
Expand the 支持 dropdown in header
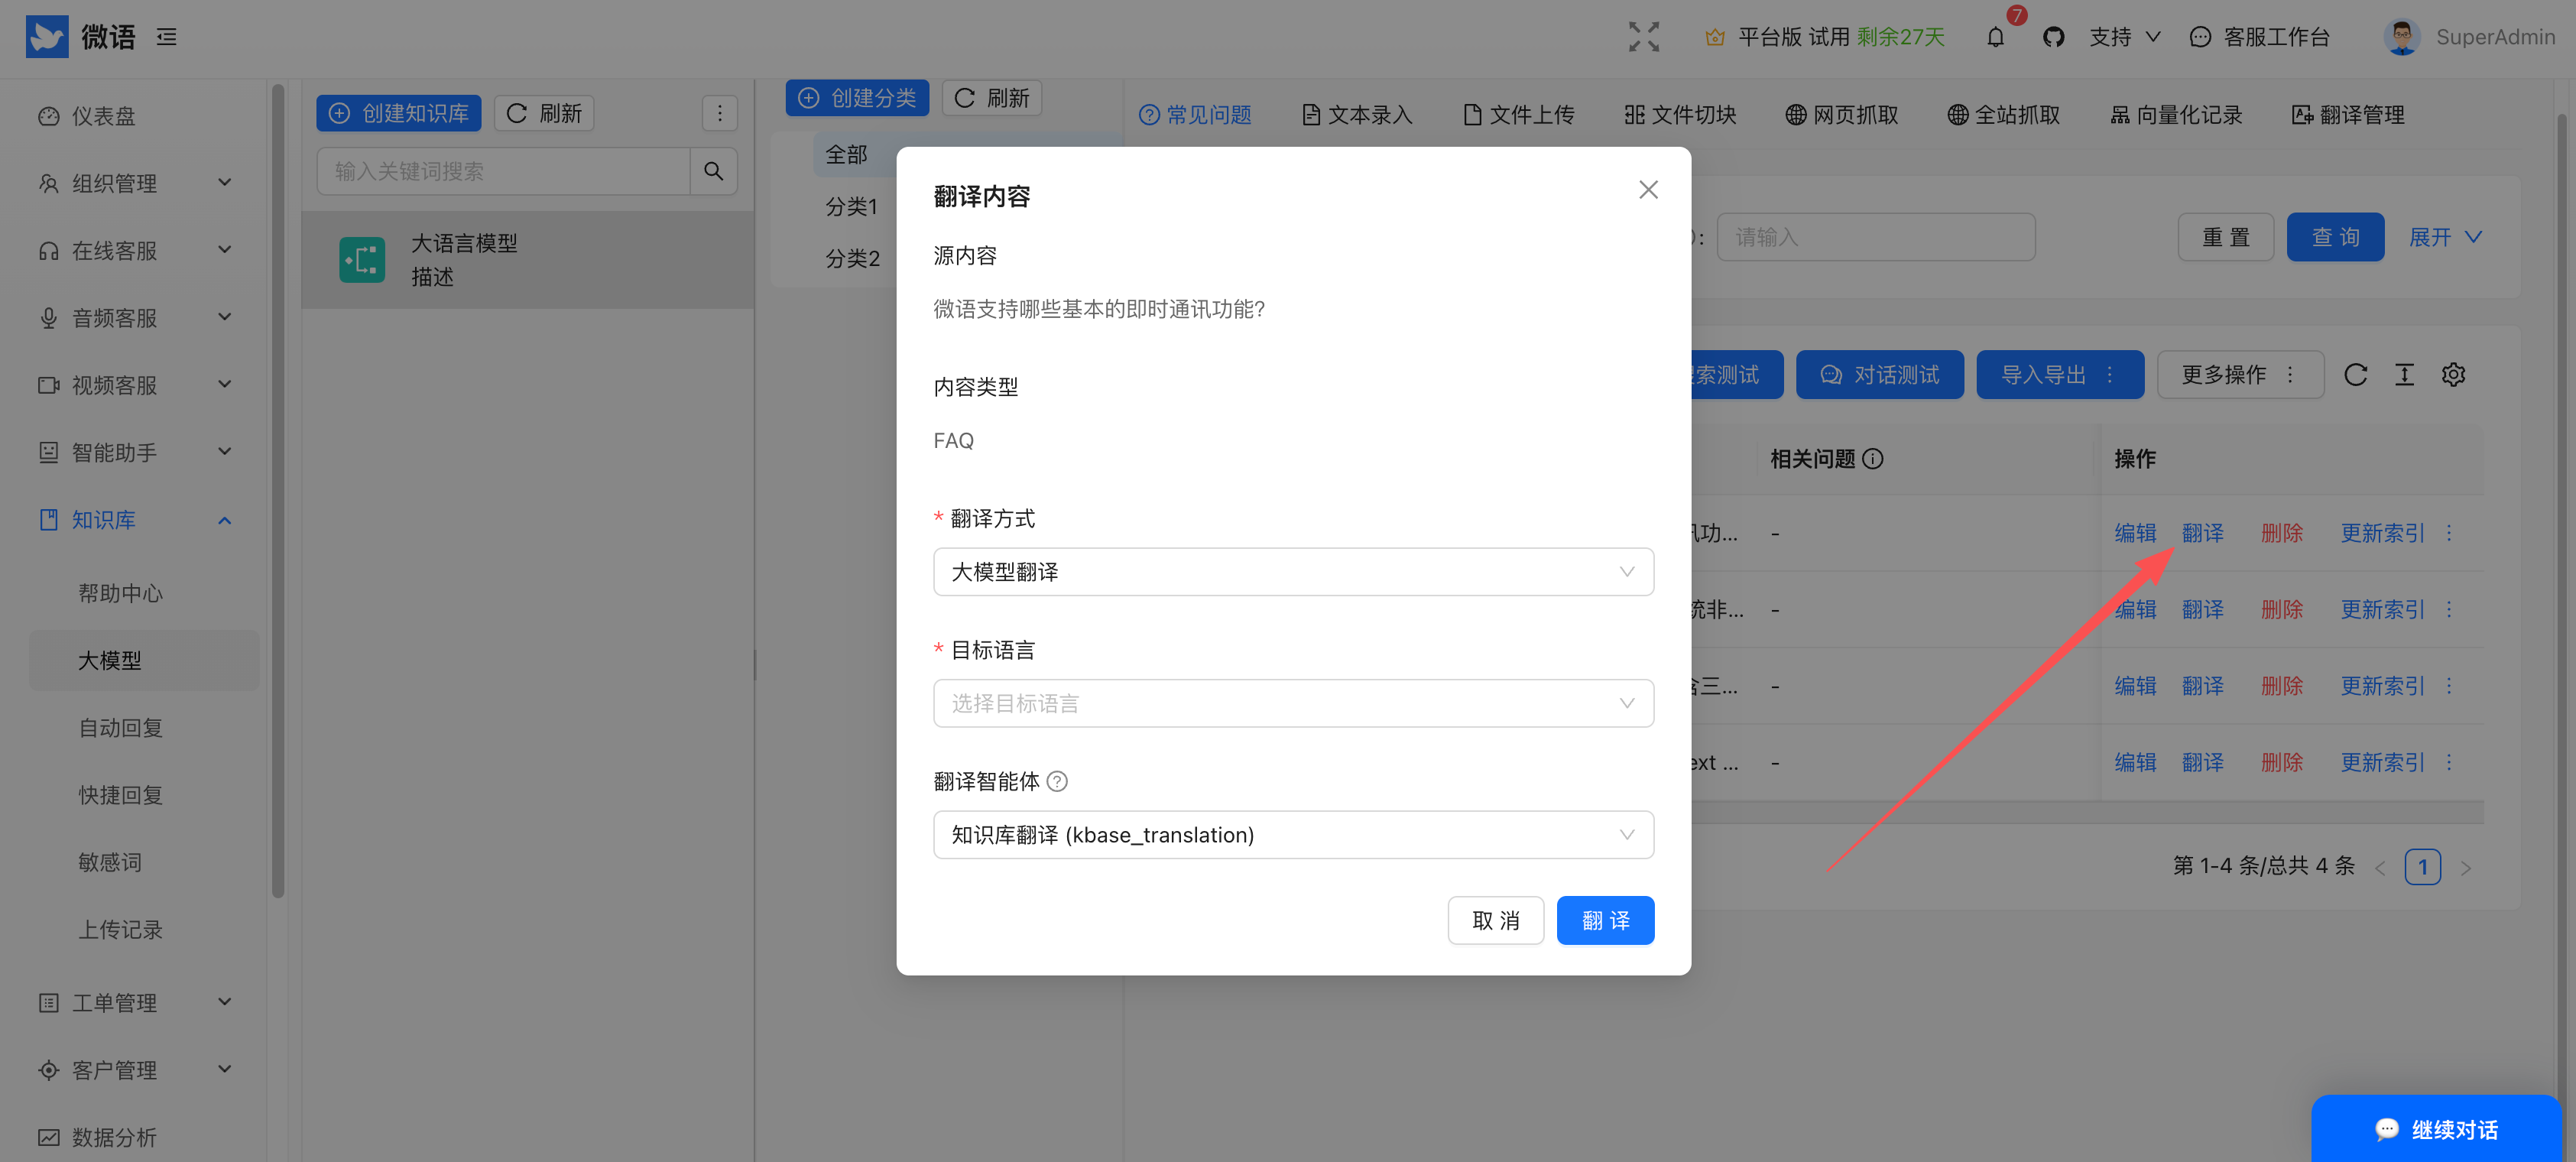pyautogui.click(x=2124, y=37)
